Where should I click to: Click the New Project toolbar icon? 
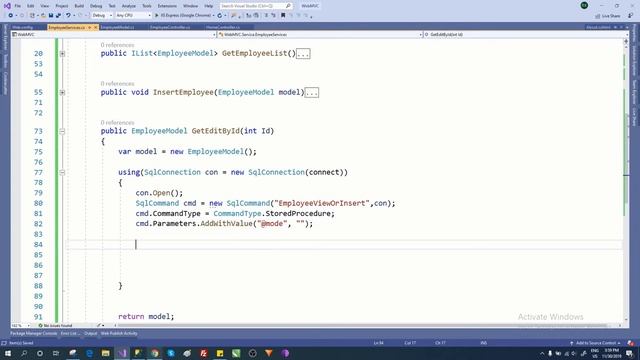32,16
